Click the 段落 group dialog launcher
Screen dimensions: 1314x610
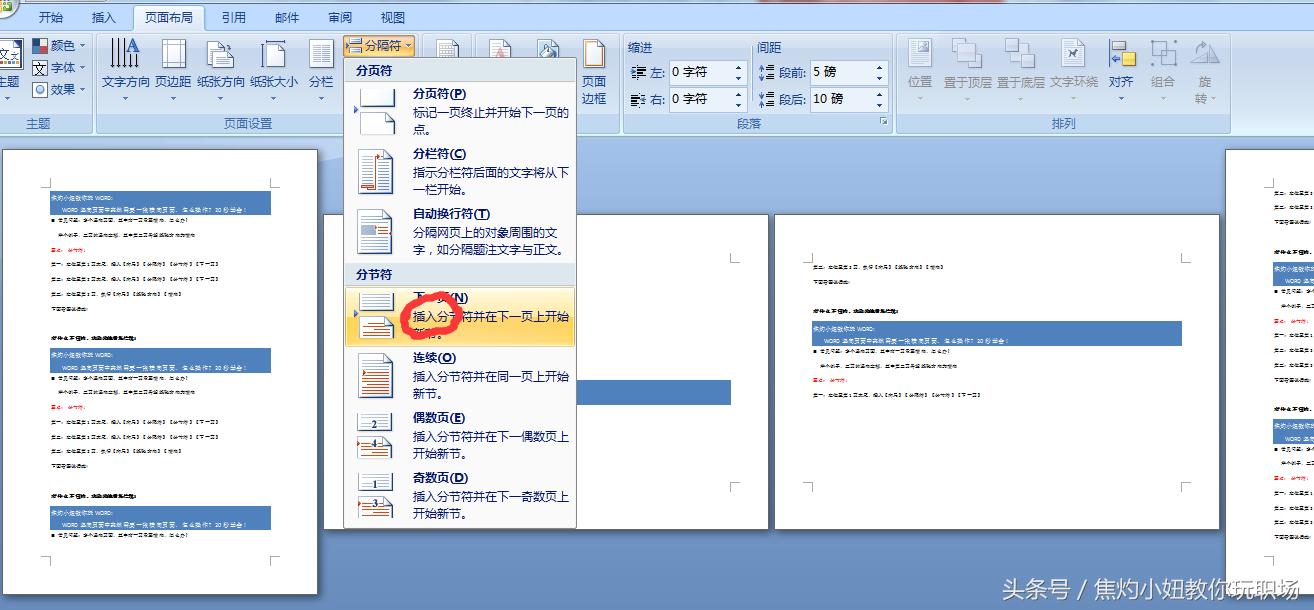point(885,120)
